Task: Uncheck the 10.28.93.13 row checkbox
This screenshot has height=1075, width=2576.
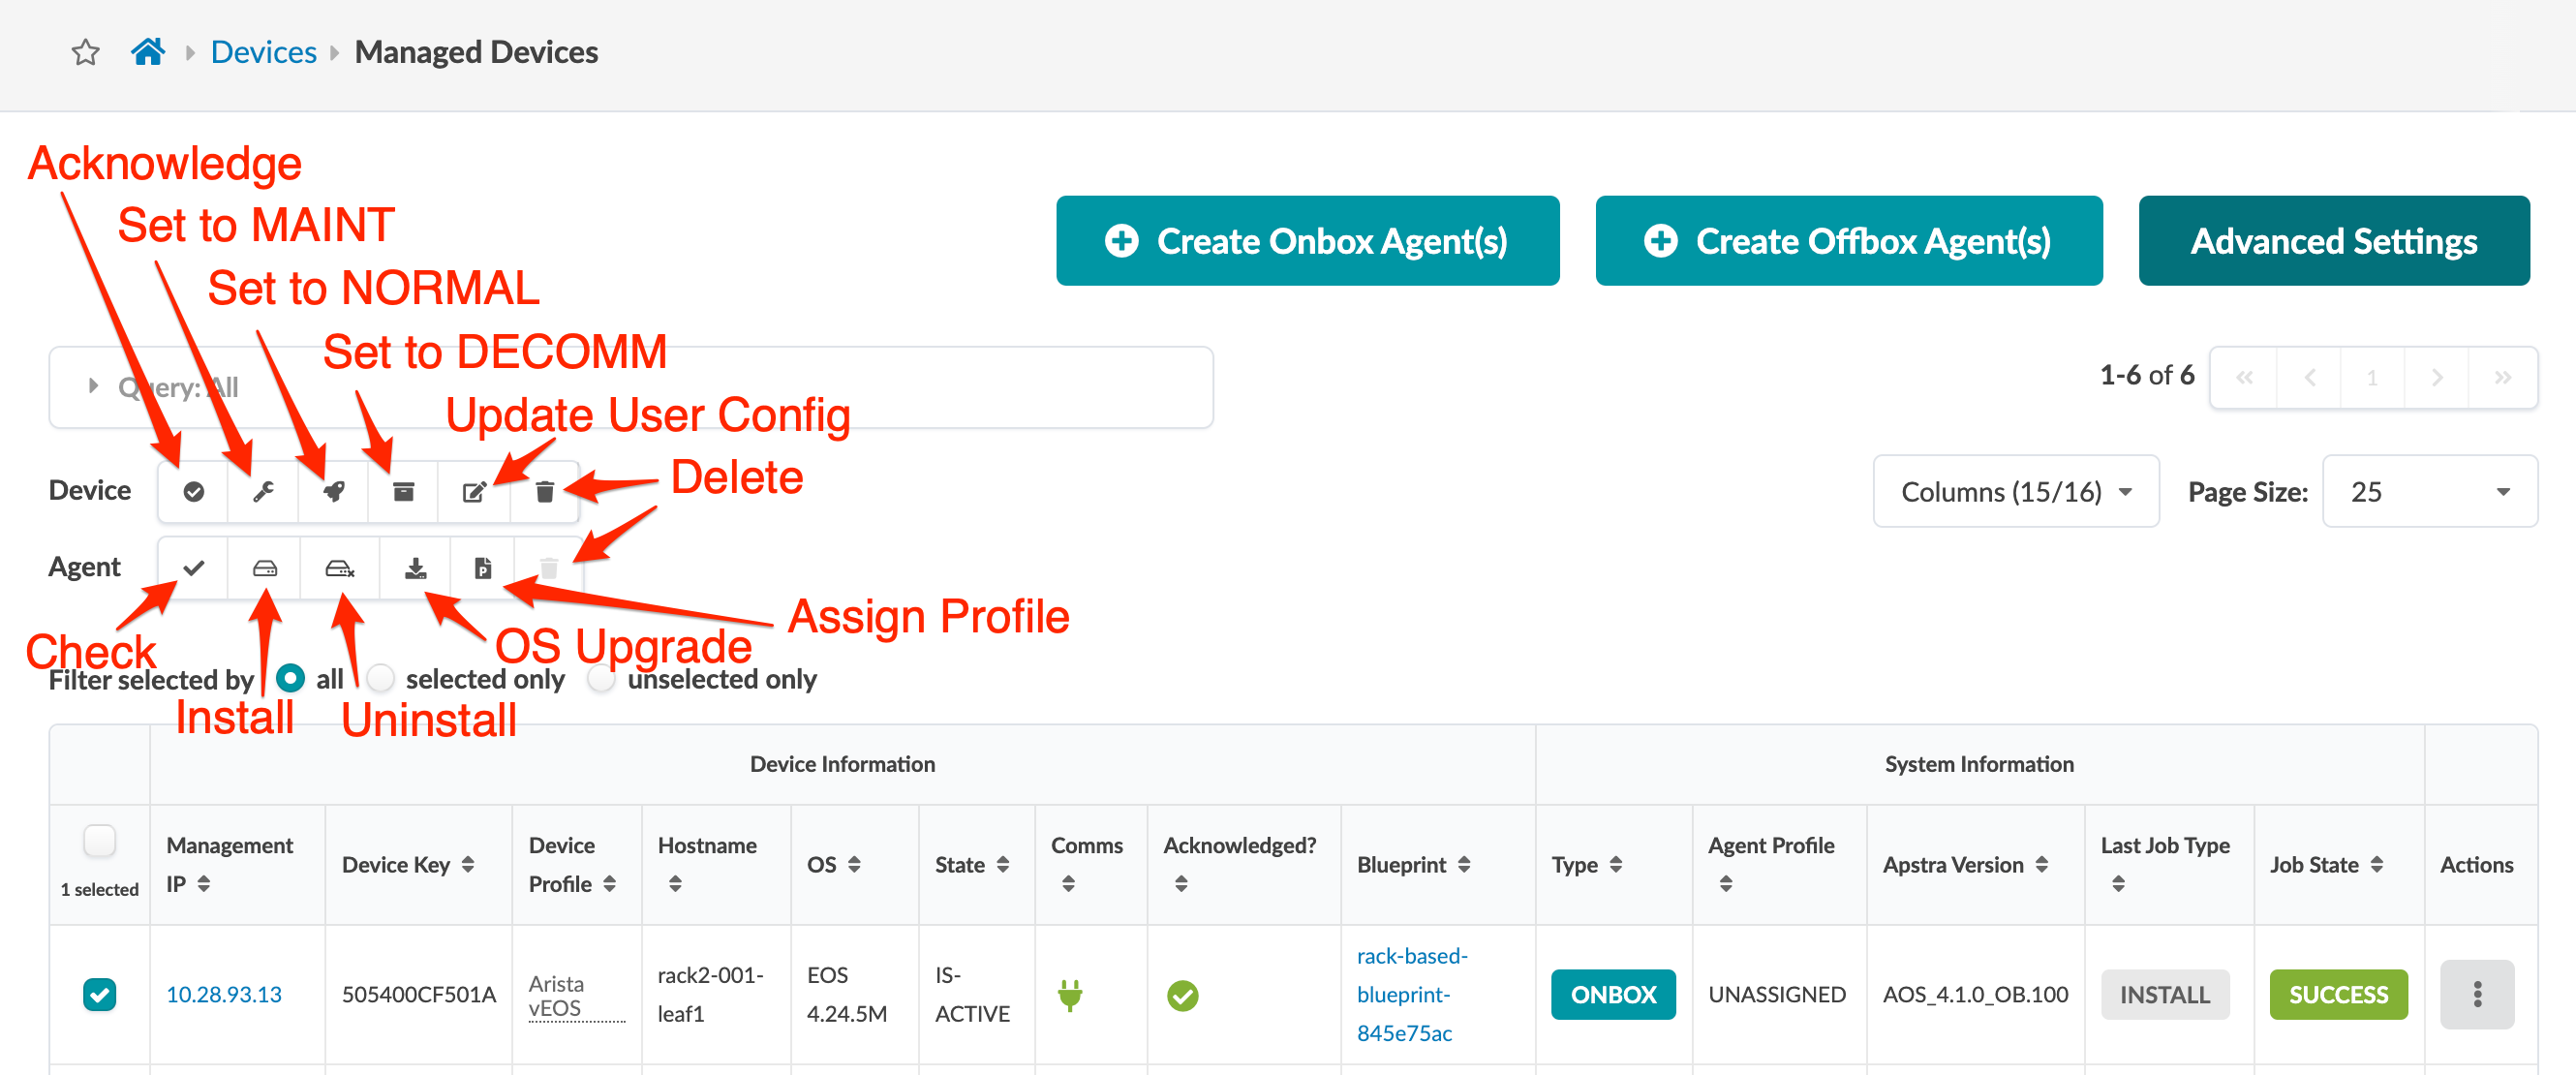Action: (x=99, y=993)
